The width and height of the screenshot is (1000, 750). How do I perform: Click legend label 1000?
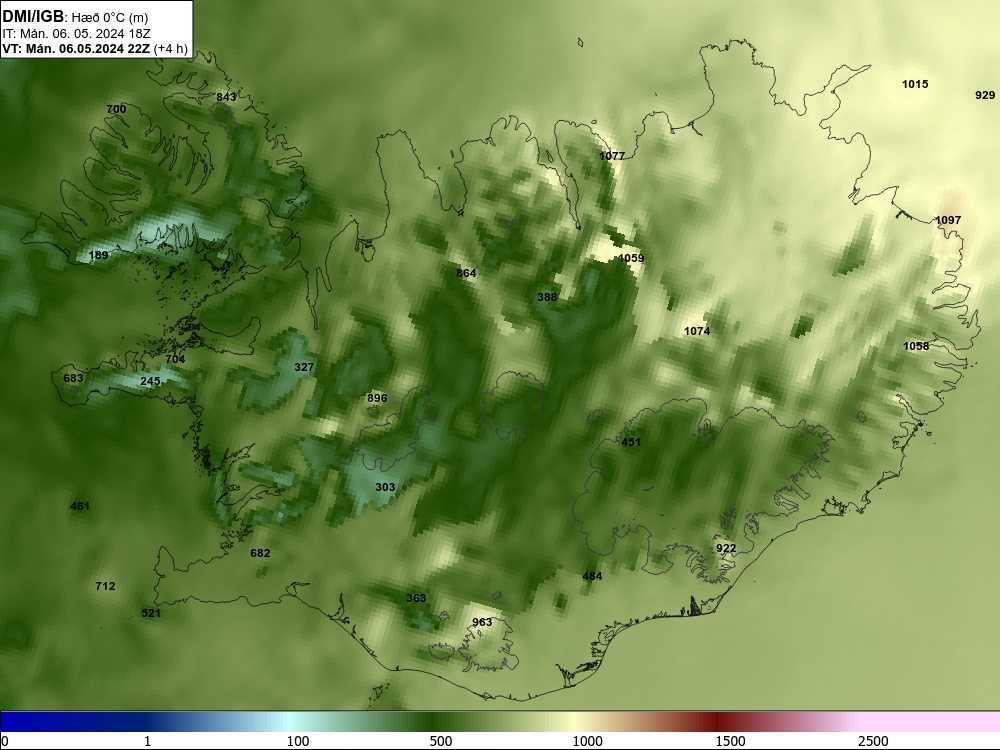587,741
